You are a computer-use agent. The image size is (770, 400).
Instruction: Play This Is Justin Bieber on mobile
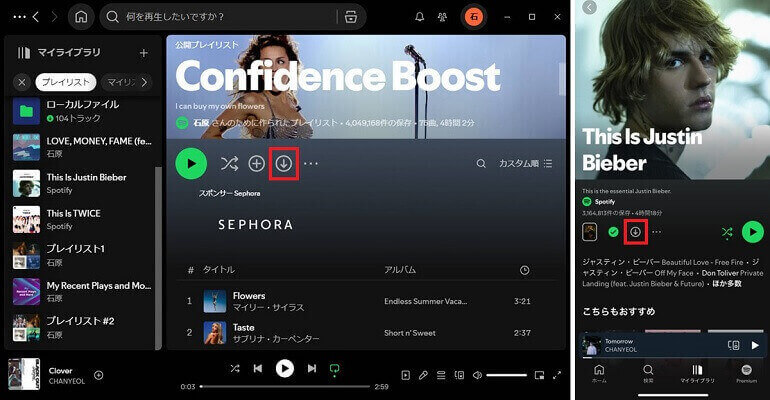(x=752, y=232)
